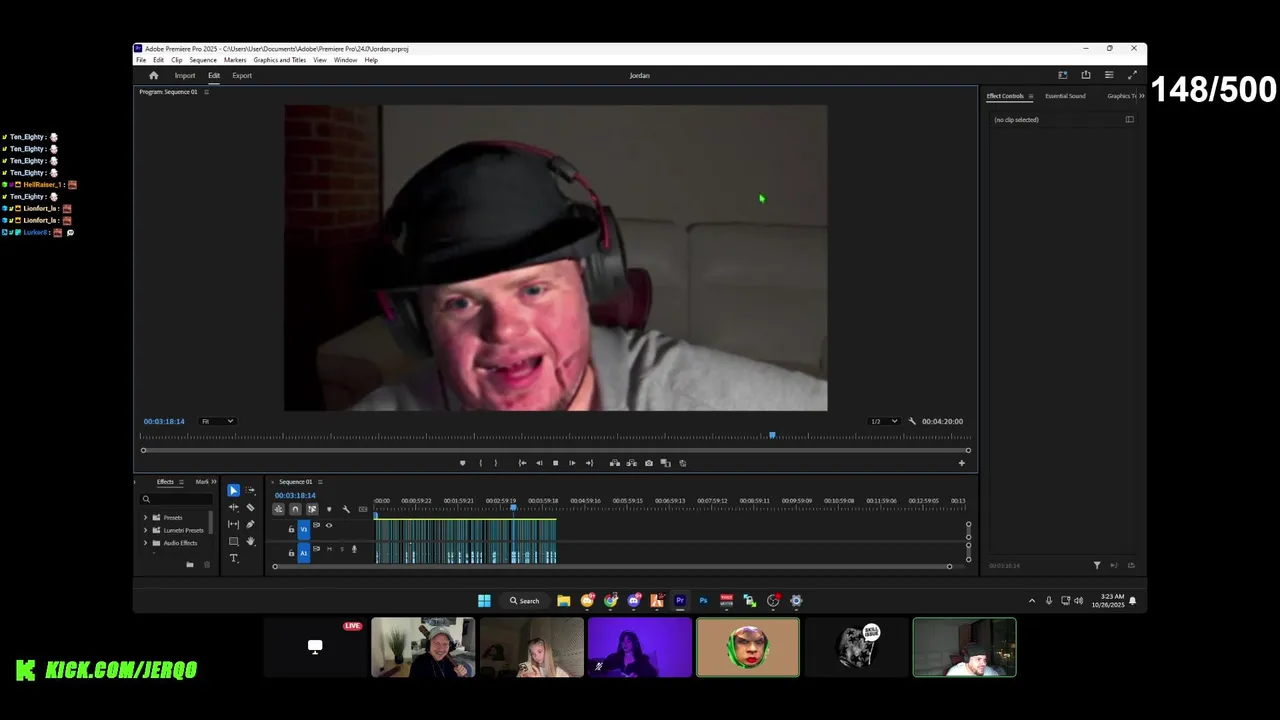This screenshot has width=1280, height=720.
Task: Click the Quick Export share icon
Action: point(1086,75)
